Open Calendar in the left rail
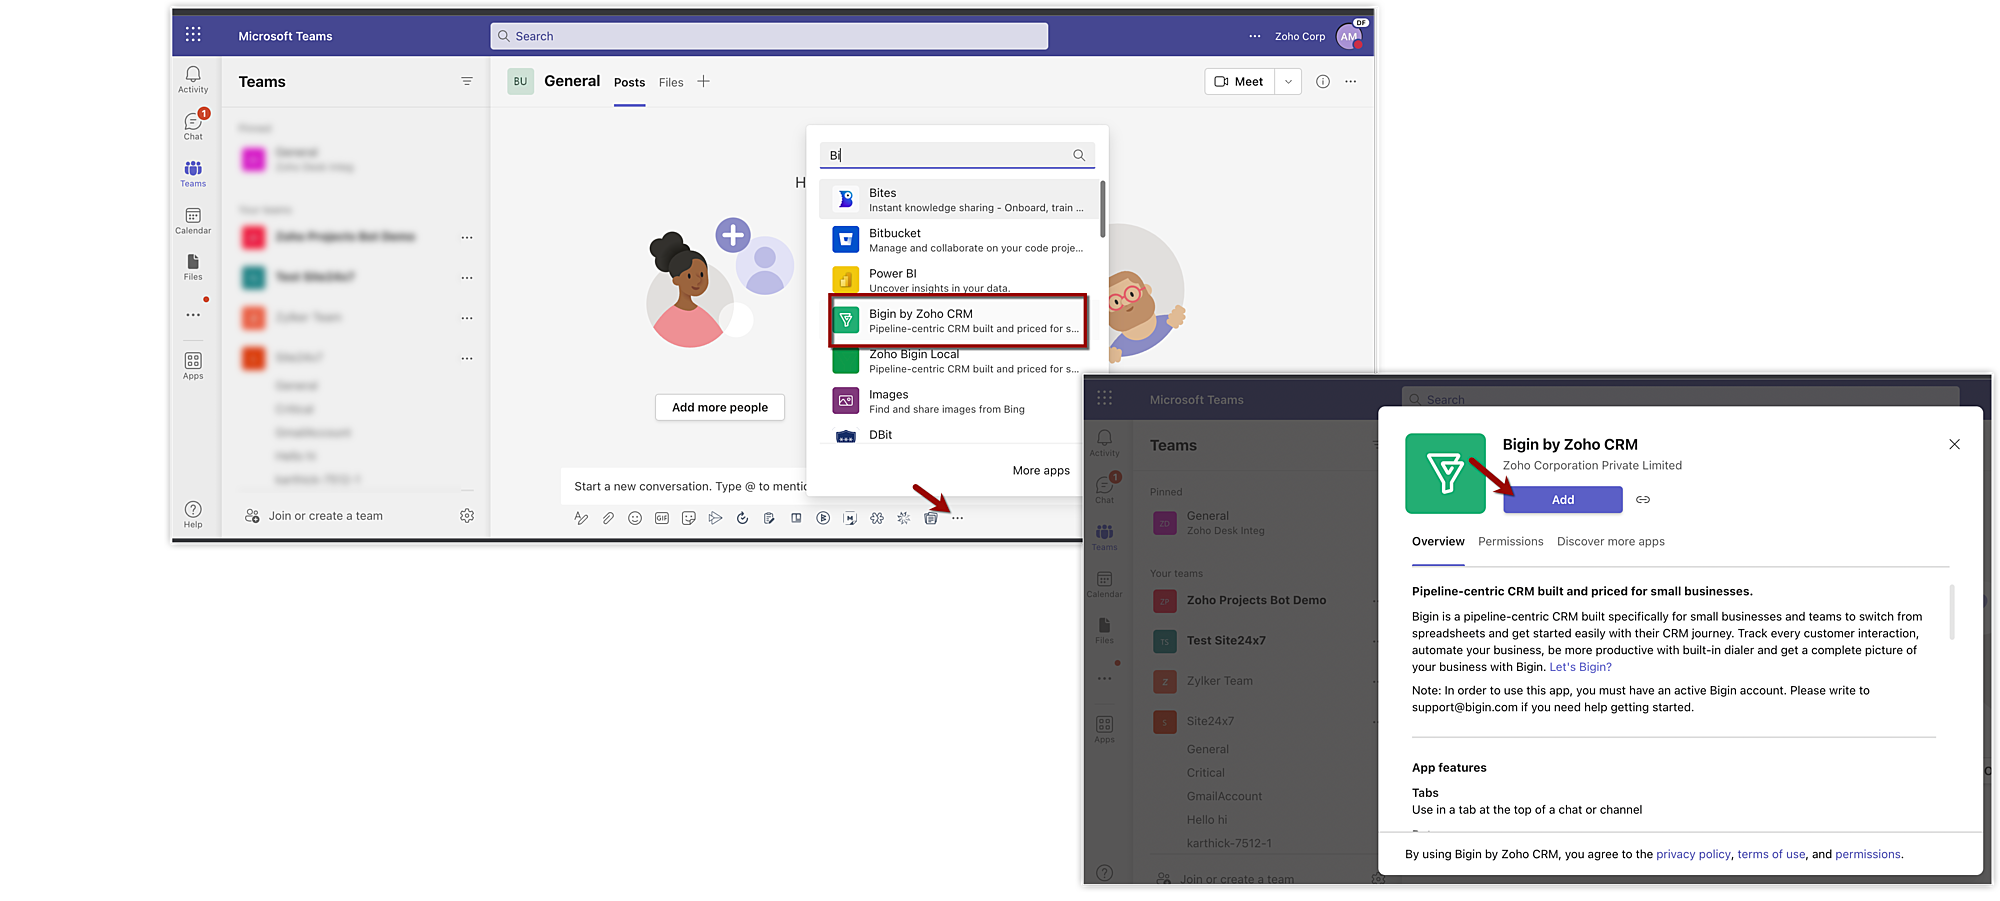This screenshot has width=2000, height=901. click(x=193, y=221)
